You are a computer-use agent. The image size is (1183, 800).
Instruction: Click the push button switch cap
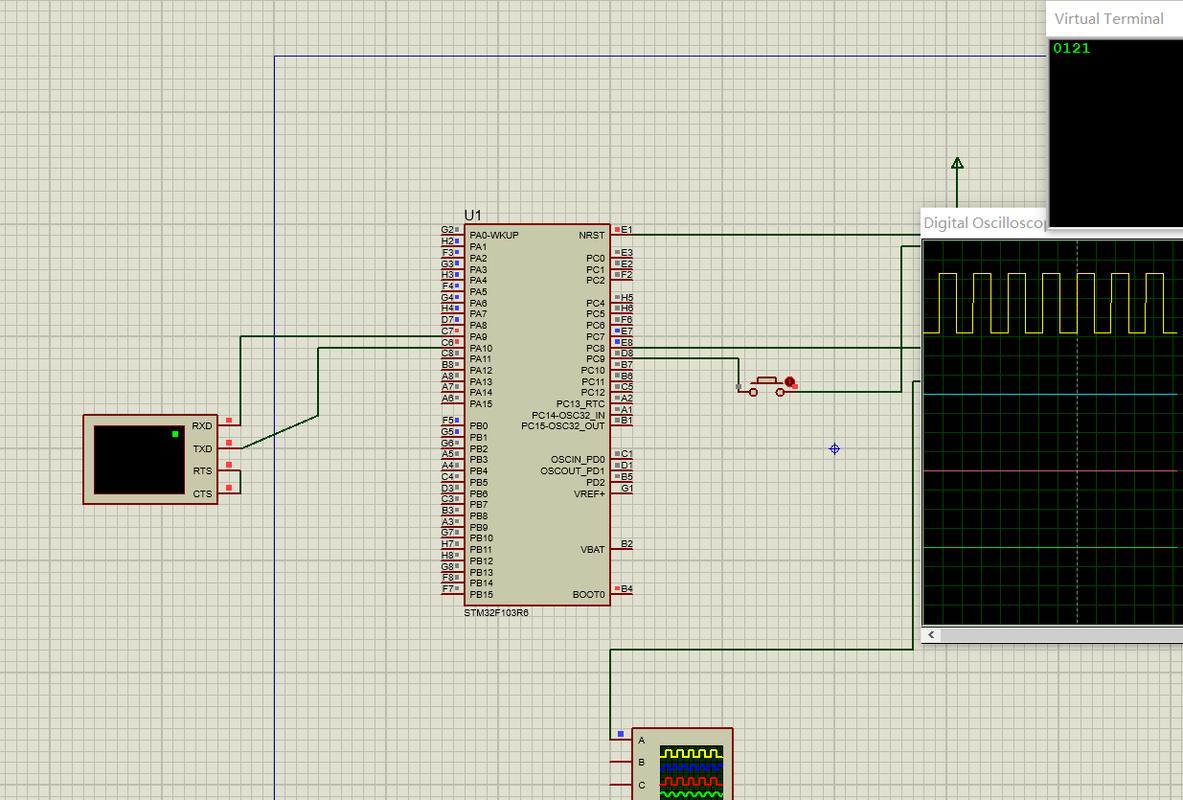click(768, 381)
